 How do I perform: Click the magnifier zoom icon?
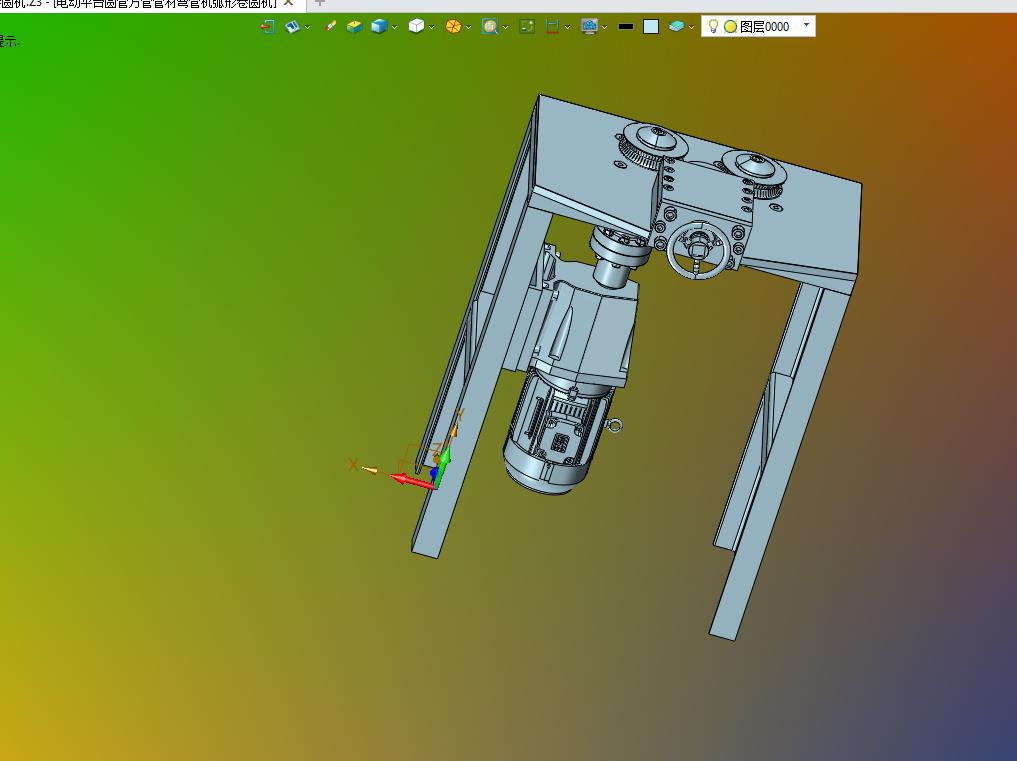[489, 27]
